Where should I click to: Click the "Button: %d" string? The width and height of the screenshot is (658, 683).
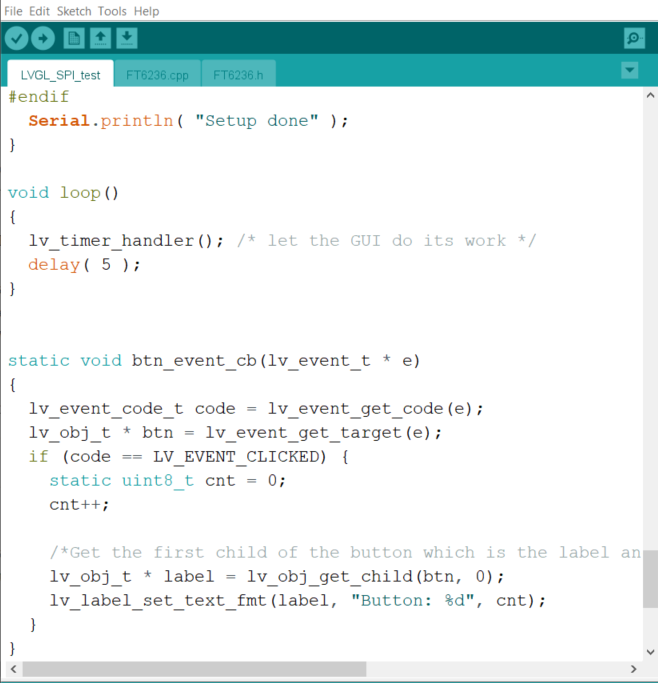(x=413, y=600)
